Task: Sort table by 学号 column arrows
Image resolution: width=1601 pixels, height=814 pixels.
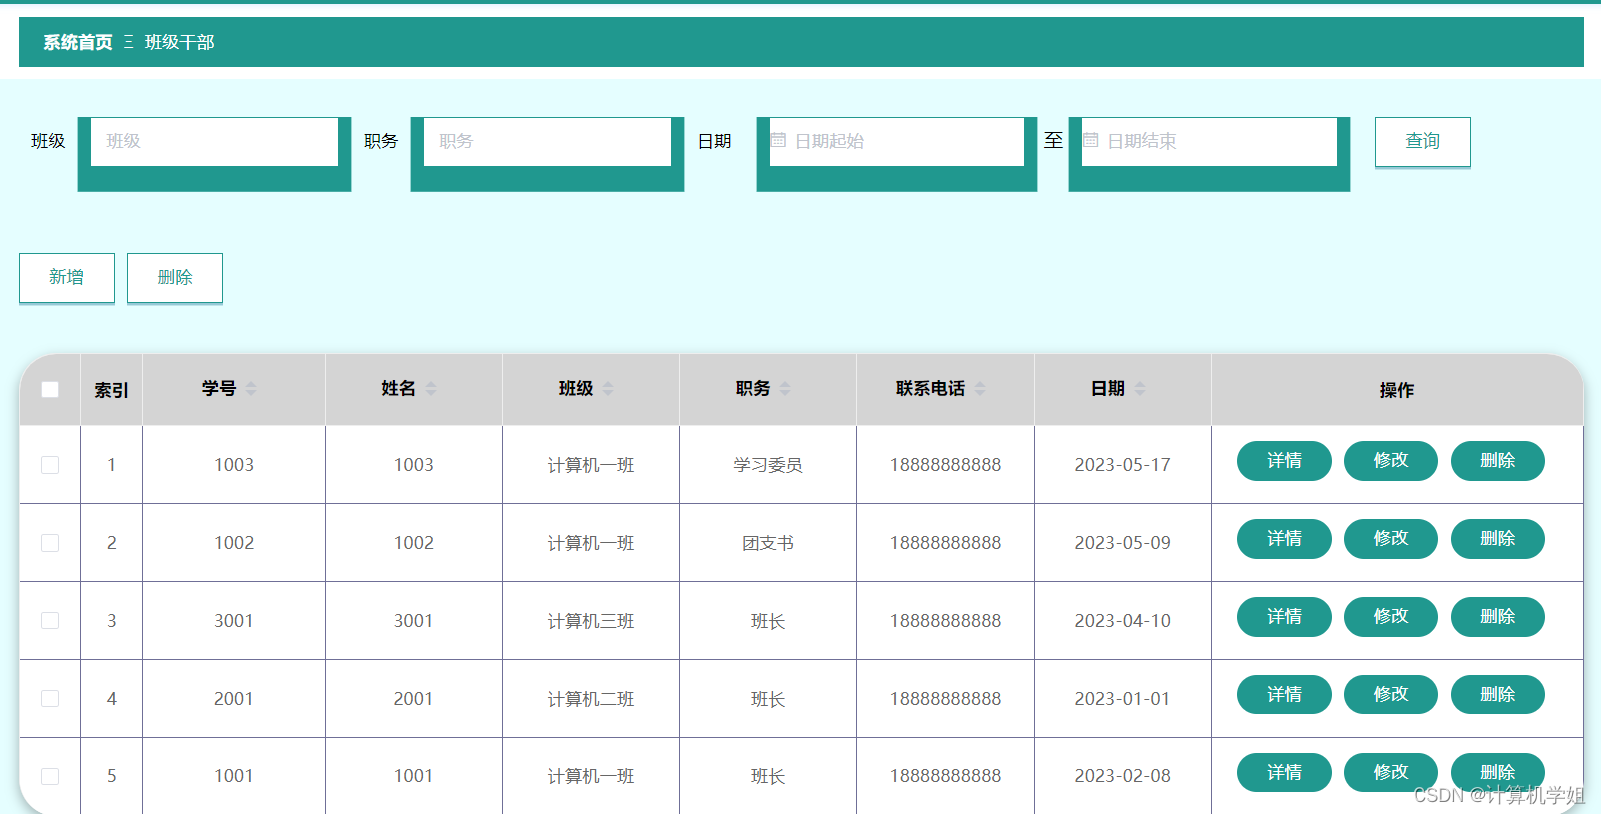Action: point(251,389)
